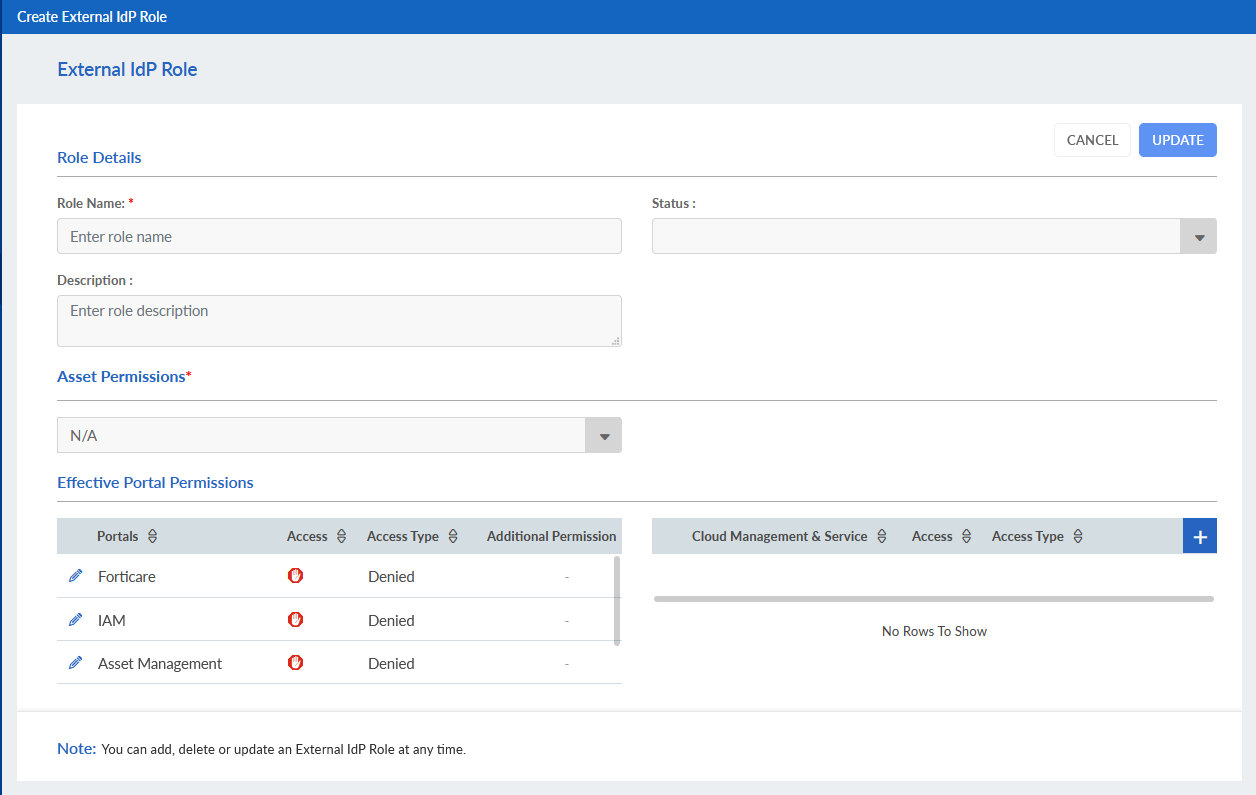Click the denied access icon for Forticare
1256x795 pixels.
pyautogui.click(x=295, y=576)
